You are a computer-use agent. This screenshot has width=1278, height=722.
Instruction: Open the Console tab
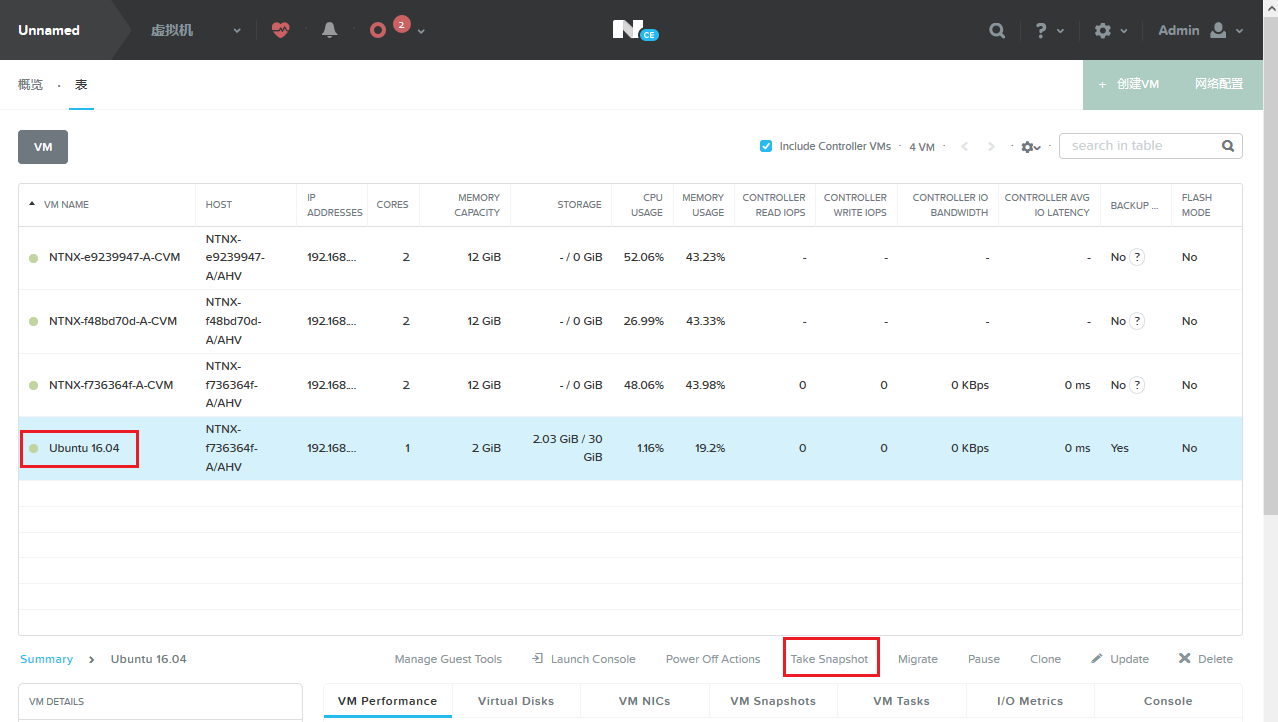click(x=1168, y=701)
